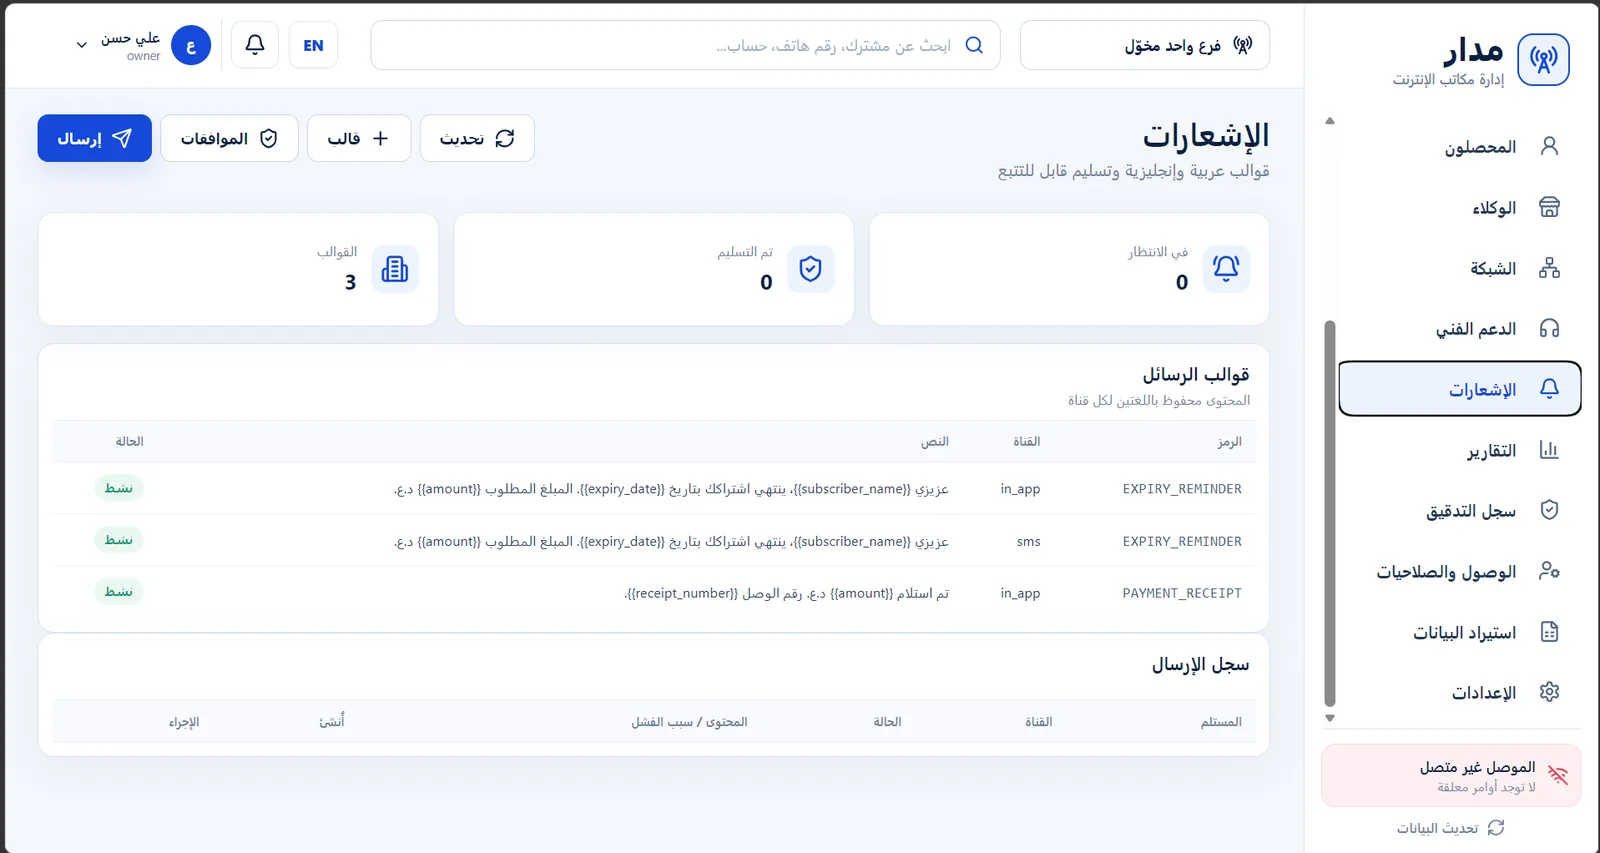Click the أنشئ column header

[332, 721]
